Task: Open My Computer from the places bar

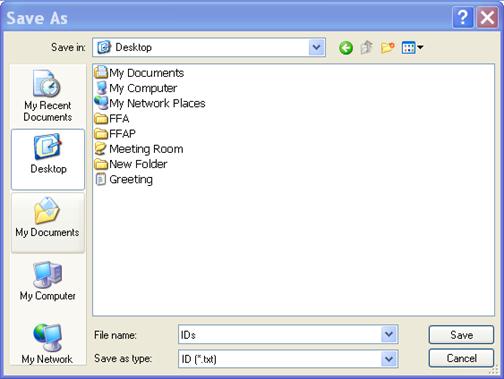Action: point(48,282)
